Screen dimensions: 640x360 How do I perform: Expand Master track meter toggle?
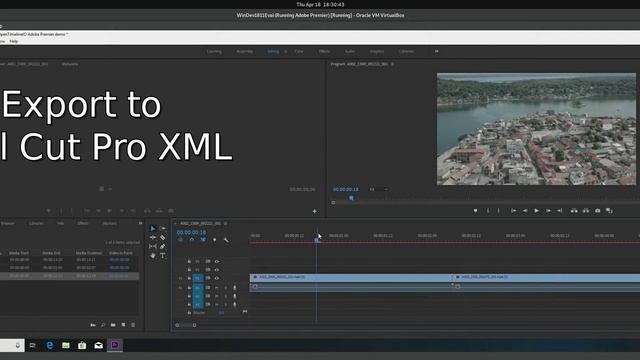[x=245, y=312]
